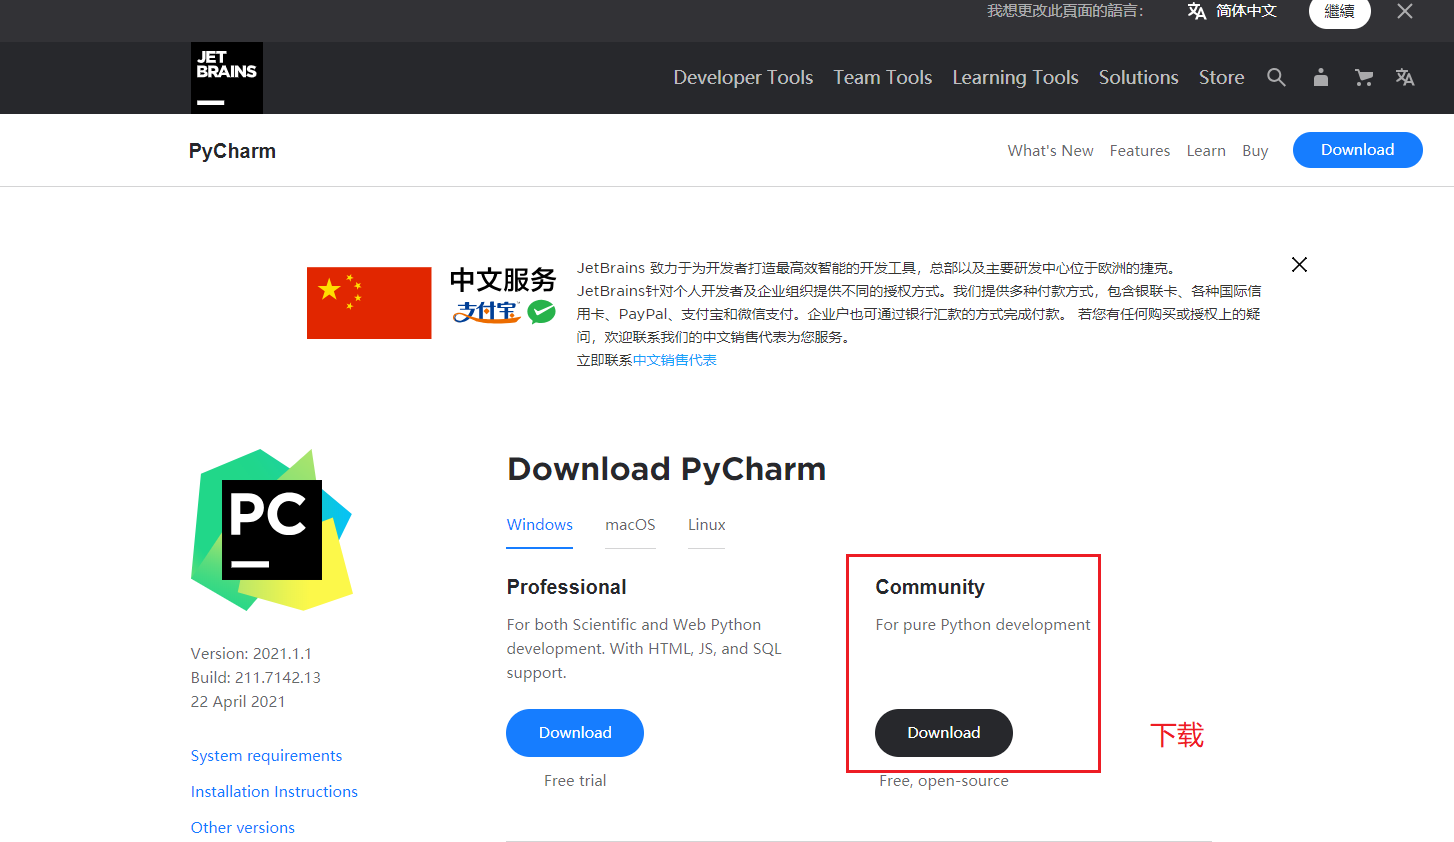The height and width of the screenshot is (842, 1454).
Task: Open System requirements link
Action: 266,756
